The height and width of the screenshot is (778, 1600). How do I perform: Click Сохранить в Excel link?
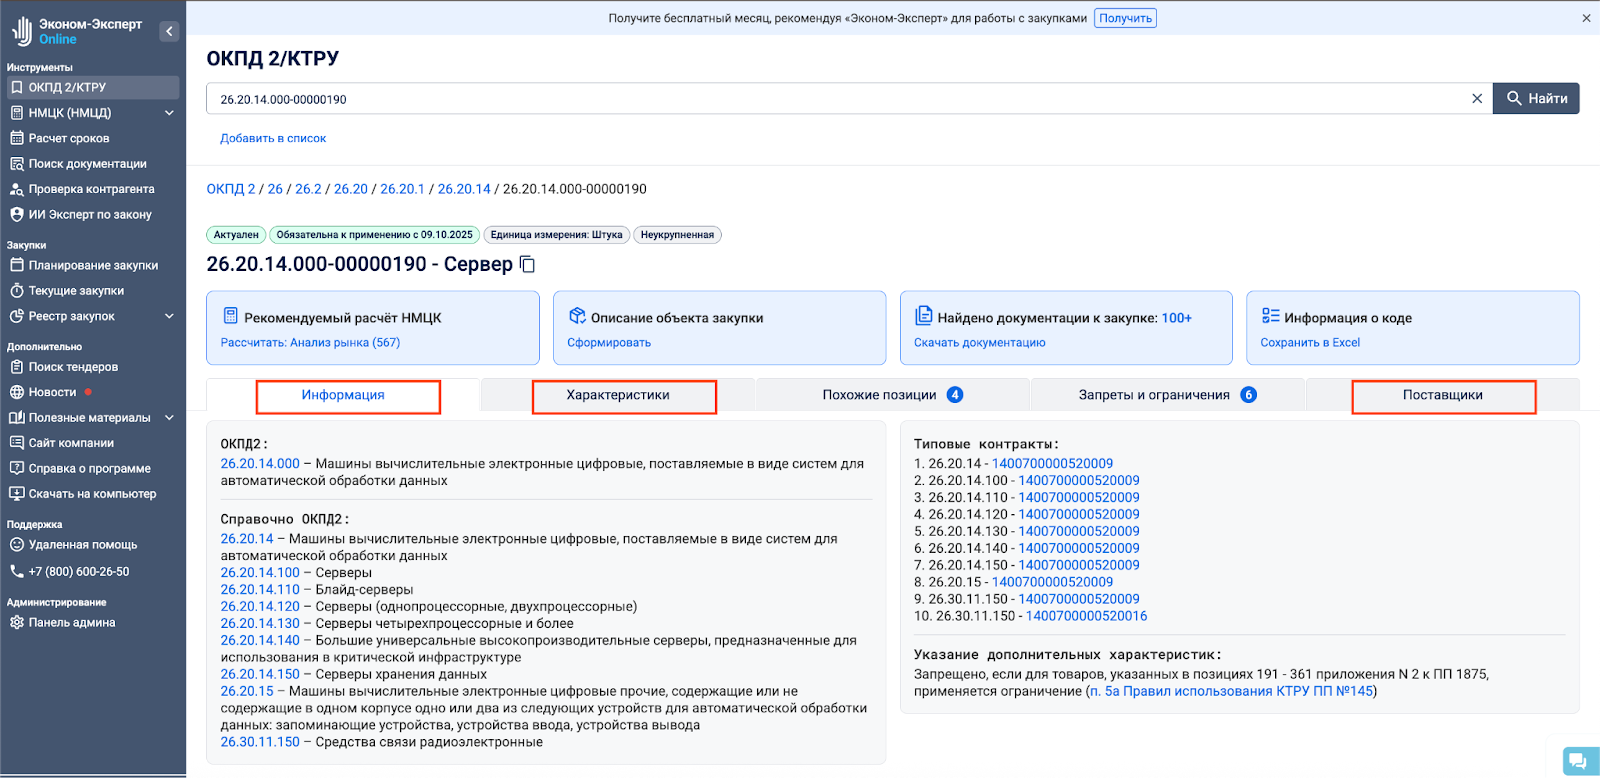click(x=1310, y=342)
